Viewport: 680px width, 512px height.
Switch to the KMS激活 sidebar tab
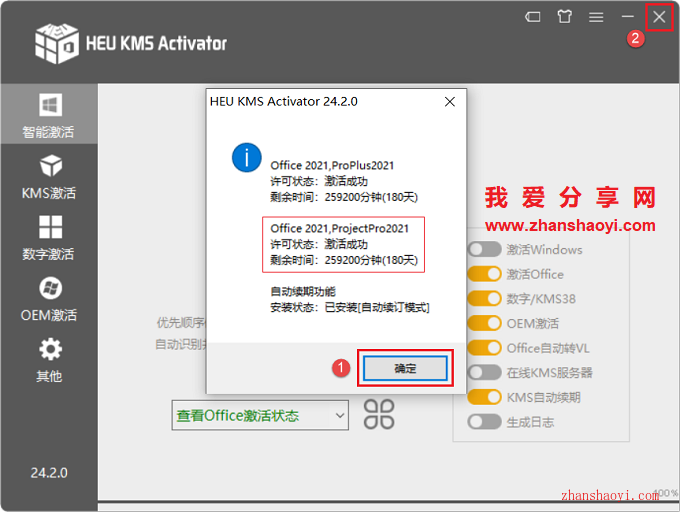[x=49, y=177]
